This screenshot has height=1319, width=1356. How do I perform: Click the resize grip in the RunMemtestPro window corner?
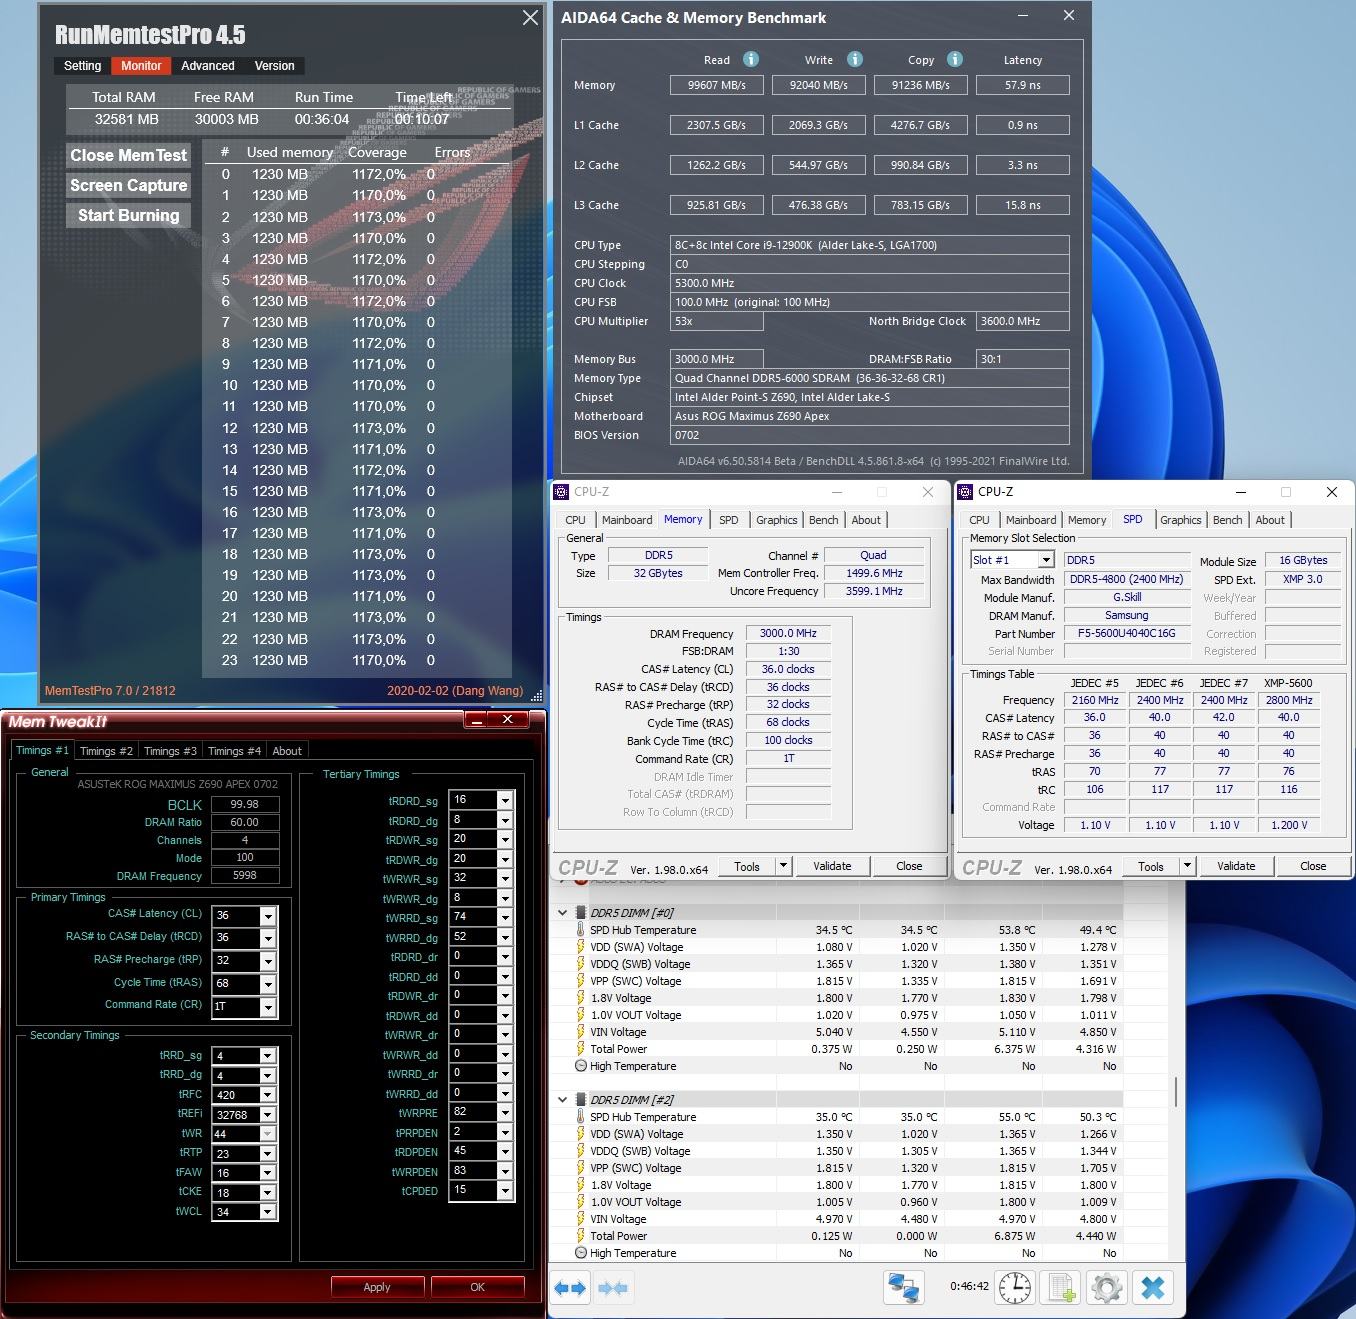click(537, 695)
